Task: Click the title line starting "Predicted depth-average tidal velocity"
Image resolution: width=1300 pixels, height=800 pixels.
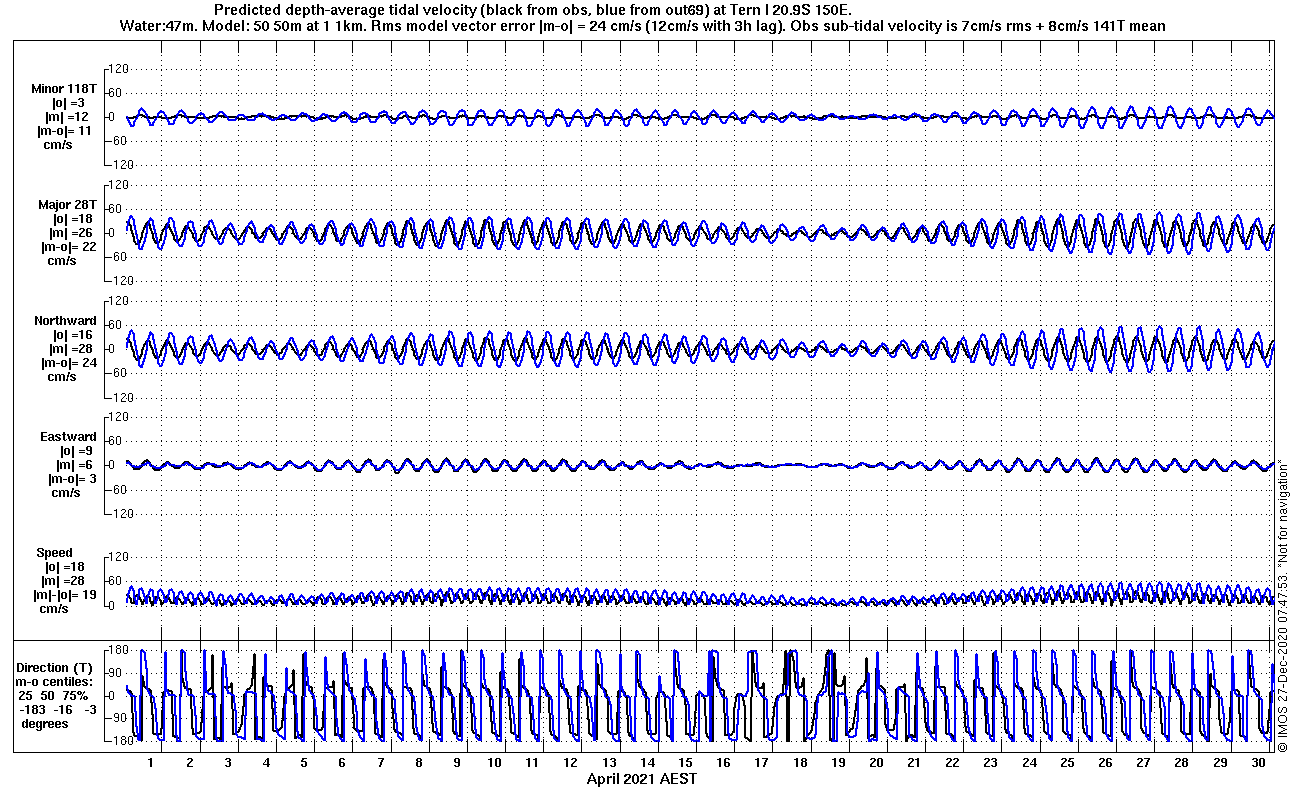Action: tap(533, 10)
